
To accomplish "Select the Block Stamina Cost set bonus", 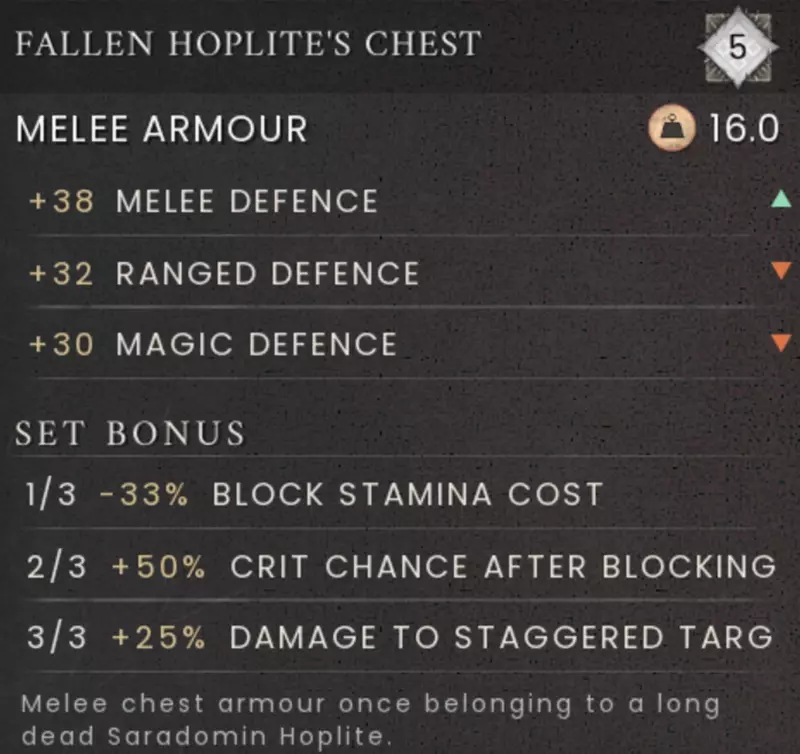I will [x=408, y=494].
